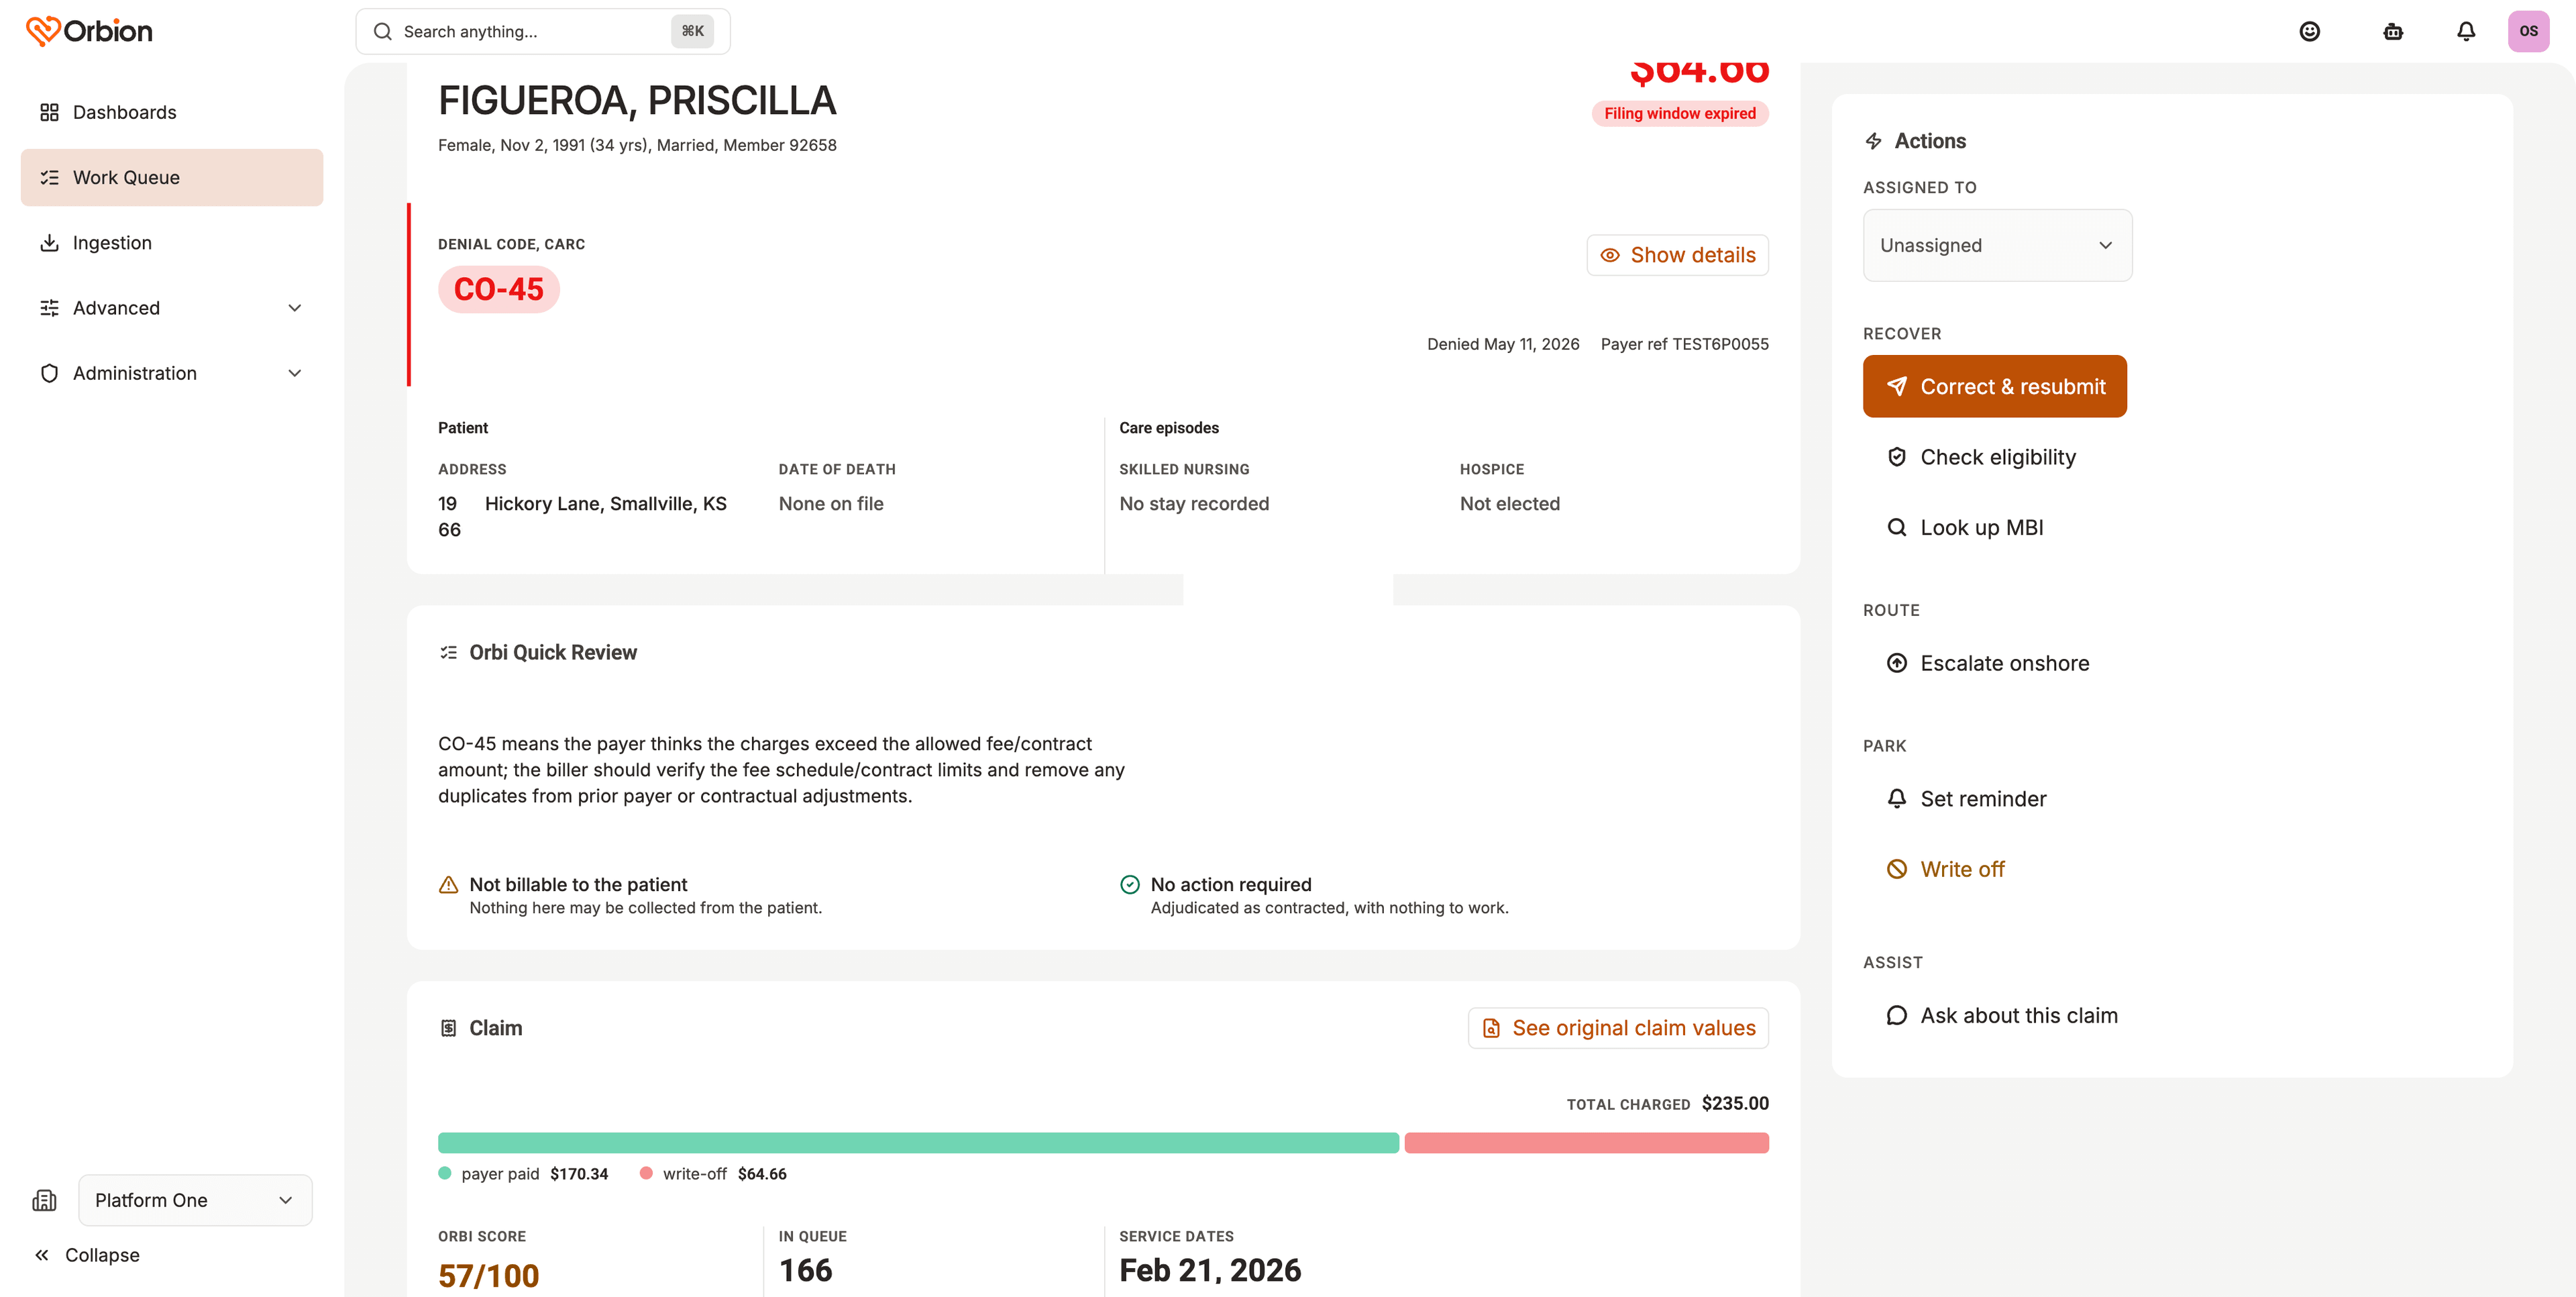Click the Correct & resubmit button
This screenshot has width=2576, height=1297.
(1994, 386)
